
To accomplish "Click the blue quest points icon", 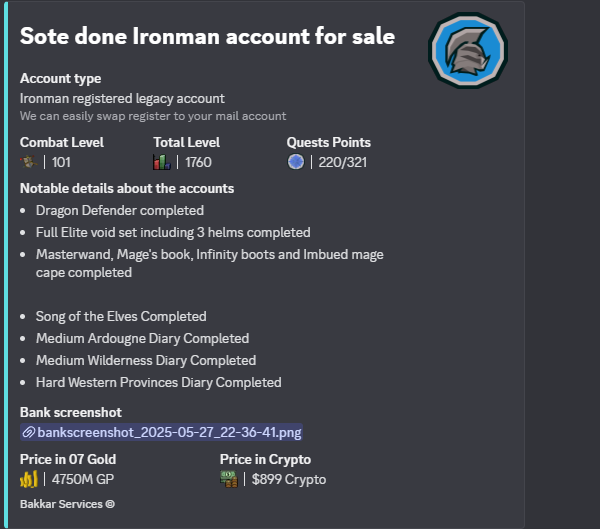I will [x=296, y=162].
